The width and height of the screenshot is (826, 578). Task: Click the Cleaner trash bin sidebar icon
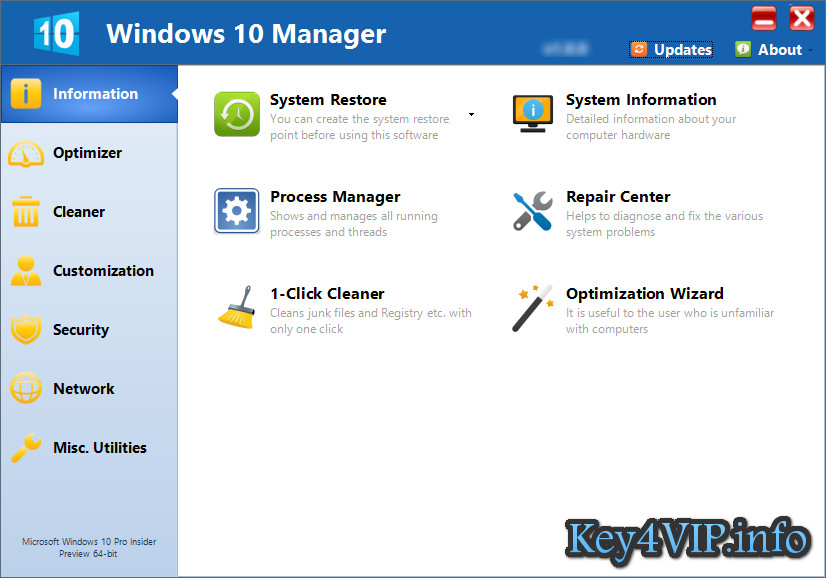[26, 211]
